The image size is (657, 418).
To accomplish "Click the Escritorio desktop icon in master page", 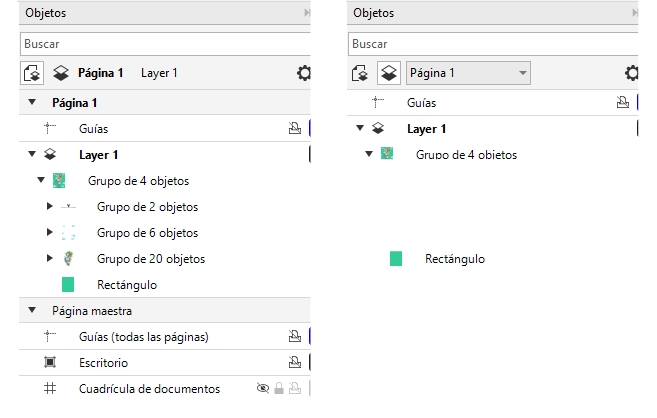I will 50,362.
